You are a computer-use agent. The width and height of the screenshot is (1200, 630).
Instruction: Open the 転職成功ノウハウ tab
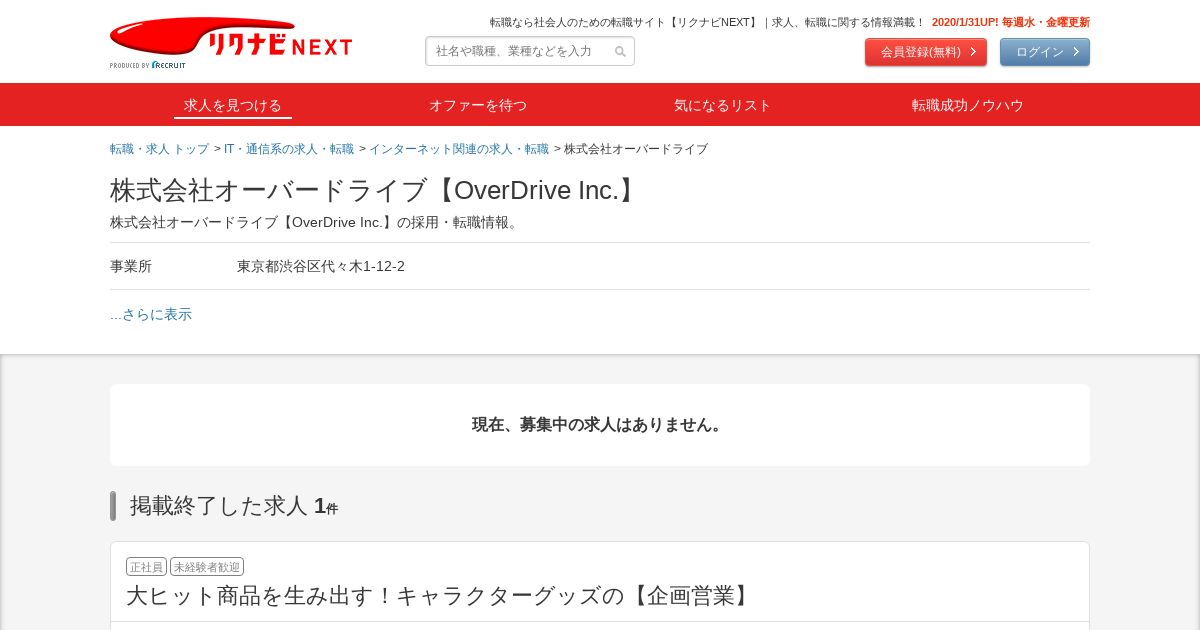click(x=968, y=105)
